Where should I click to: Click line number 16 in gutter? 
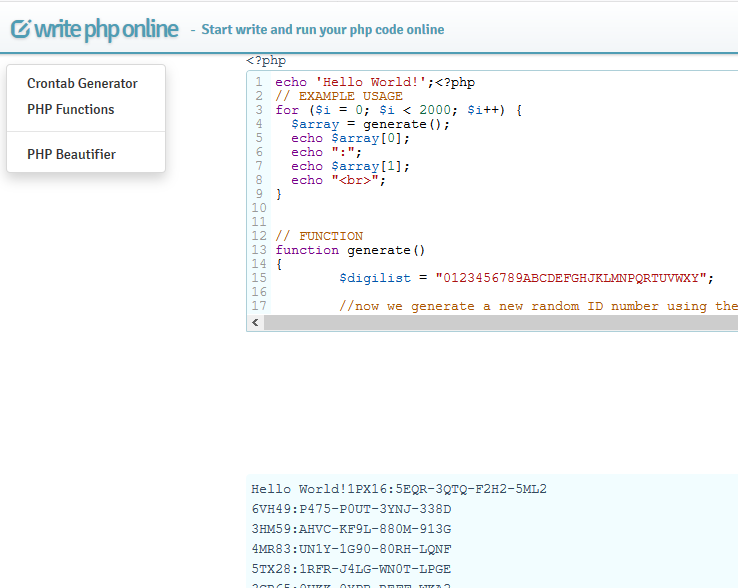(x=259, y=292)
